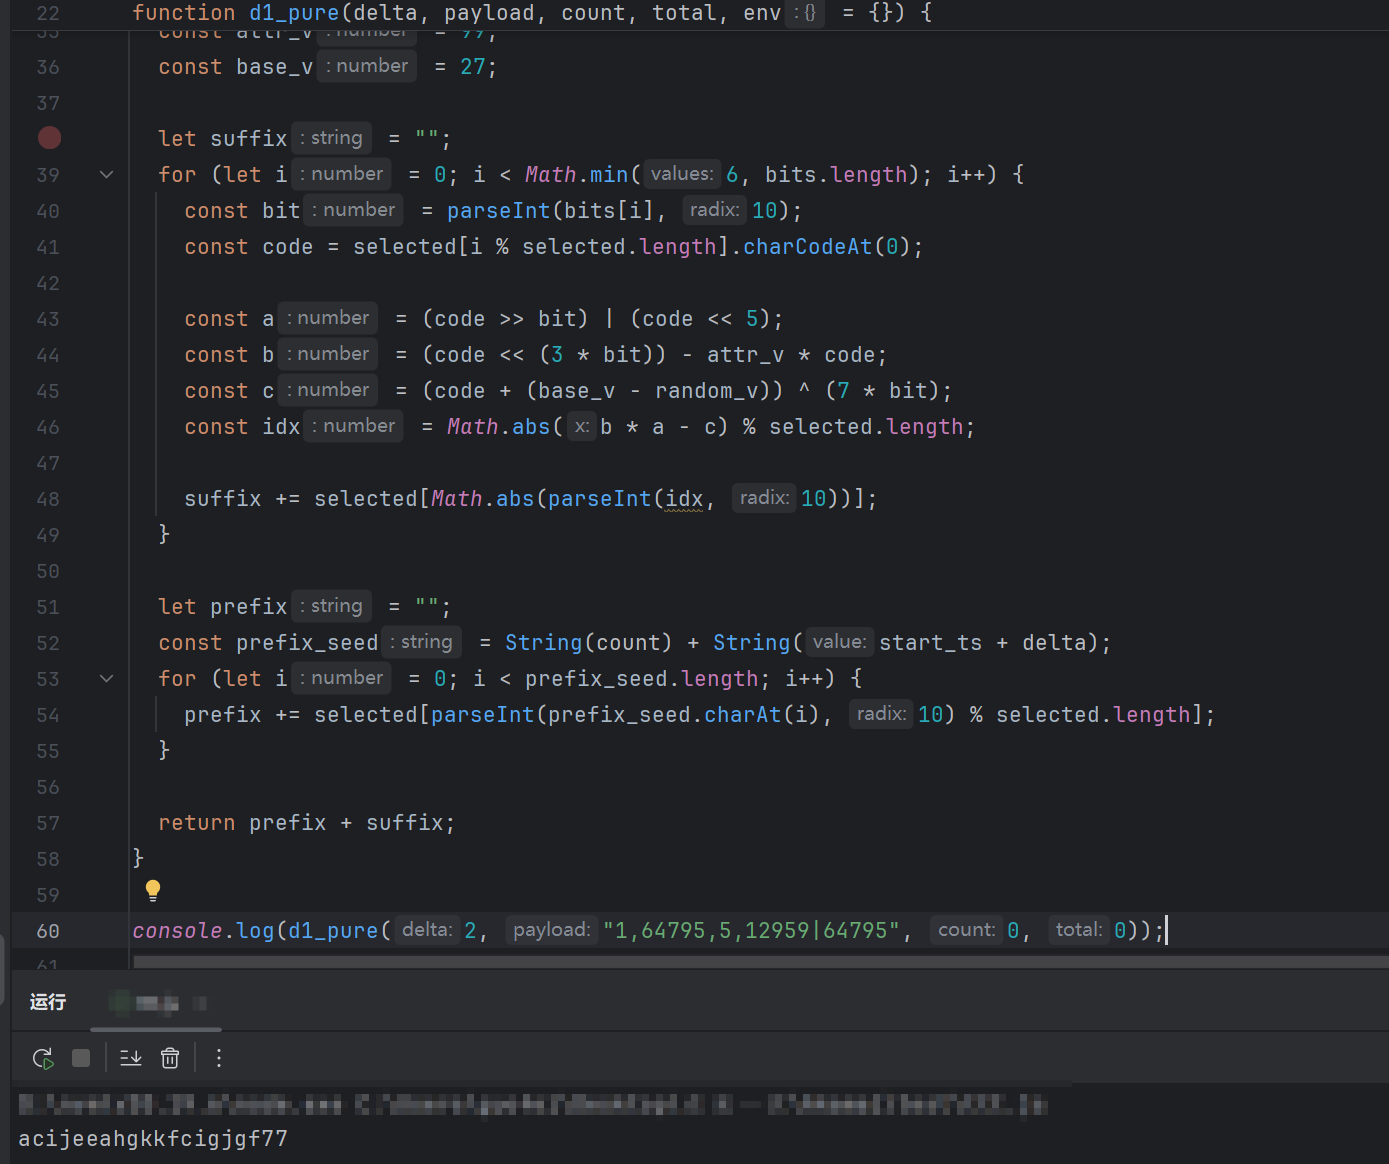Image resolution: width=1389 pixels, height=1164 pixels.
Task: Collapse the for loop at line 53
Action: pos(106,678)
